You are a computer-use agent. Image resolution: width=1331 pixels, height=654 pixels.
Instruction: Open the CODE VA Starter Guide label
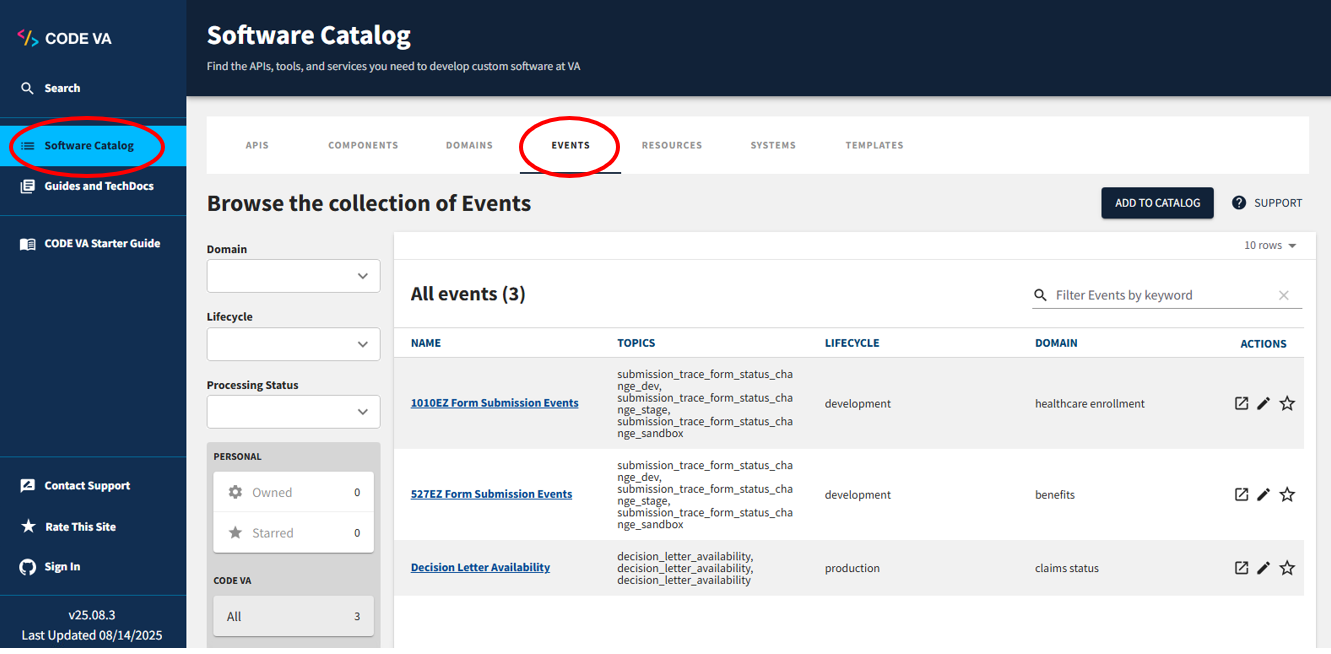(102, 244)
